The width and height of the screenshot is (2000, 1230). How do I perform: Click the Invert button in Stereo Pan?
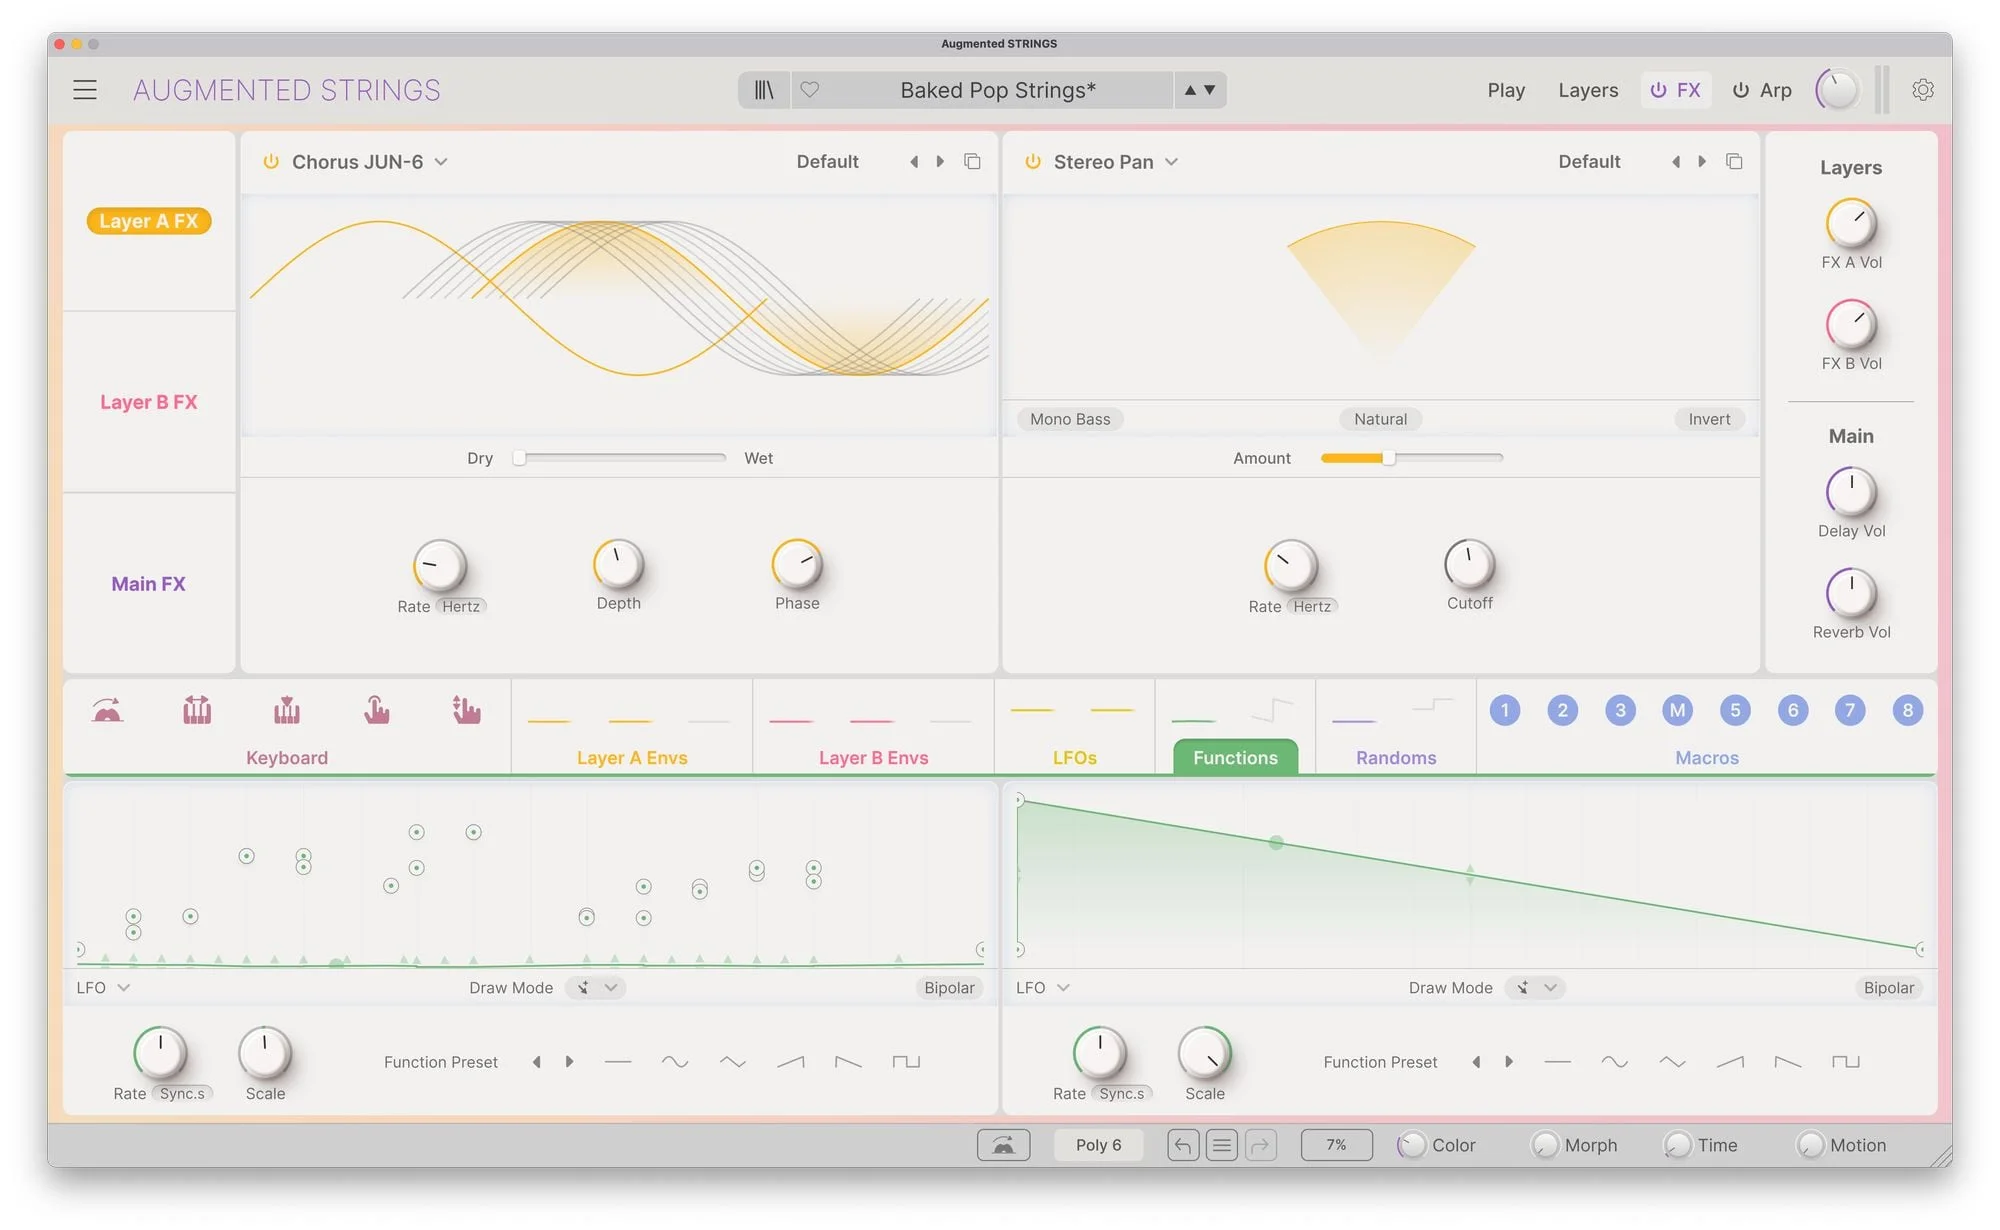click(1709, 419)
